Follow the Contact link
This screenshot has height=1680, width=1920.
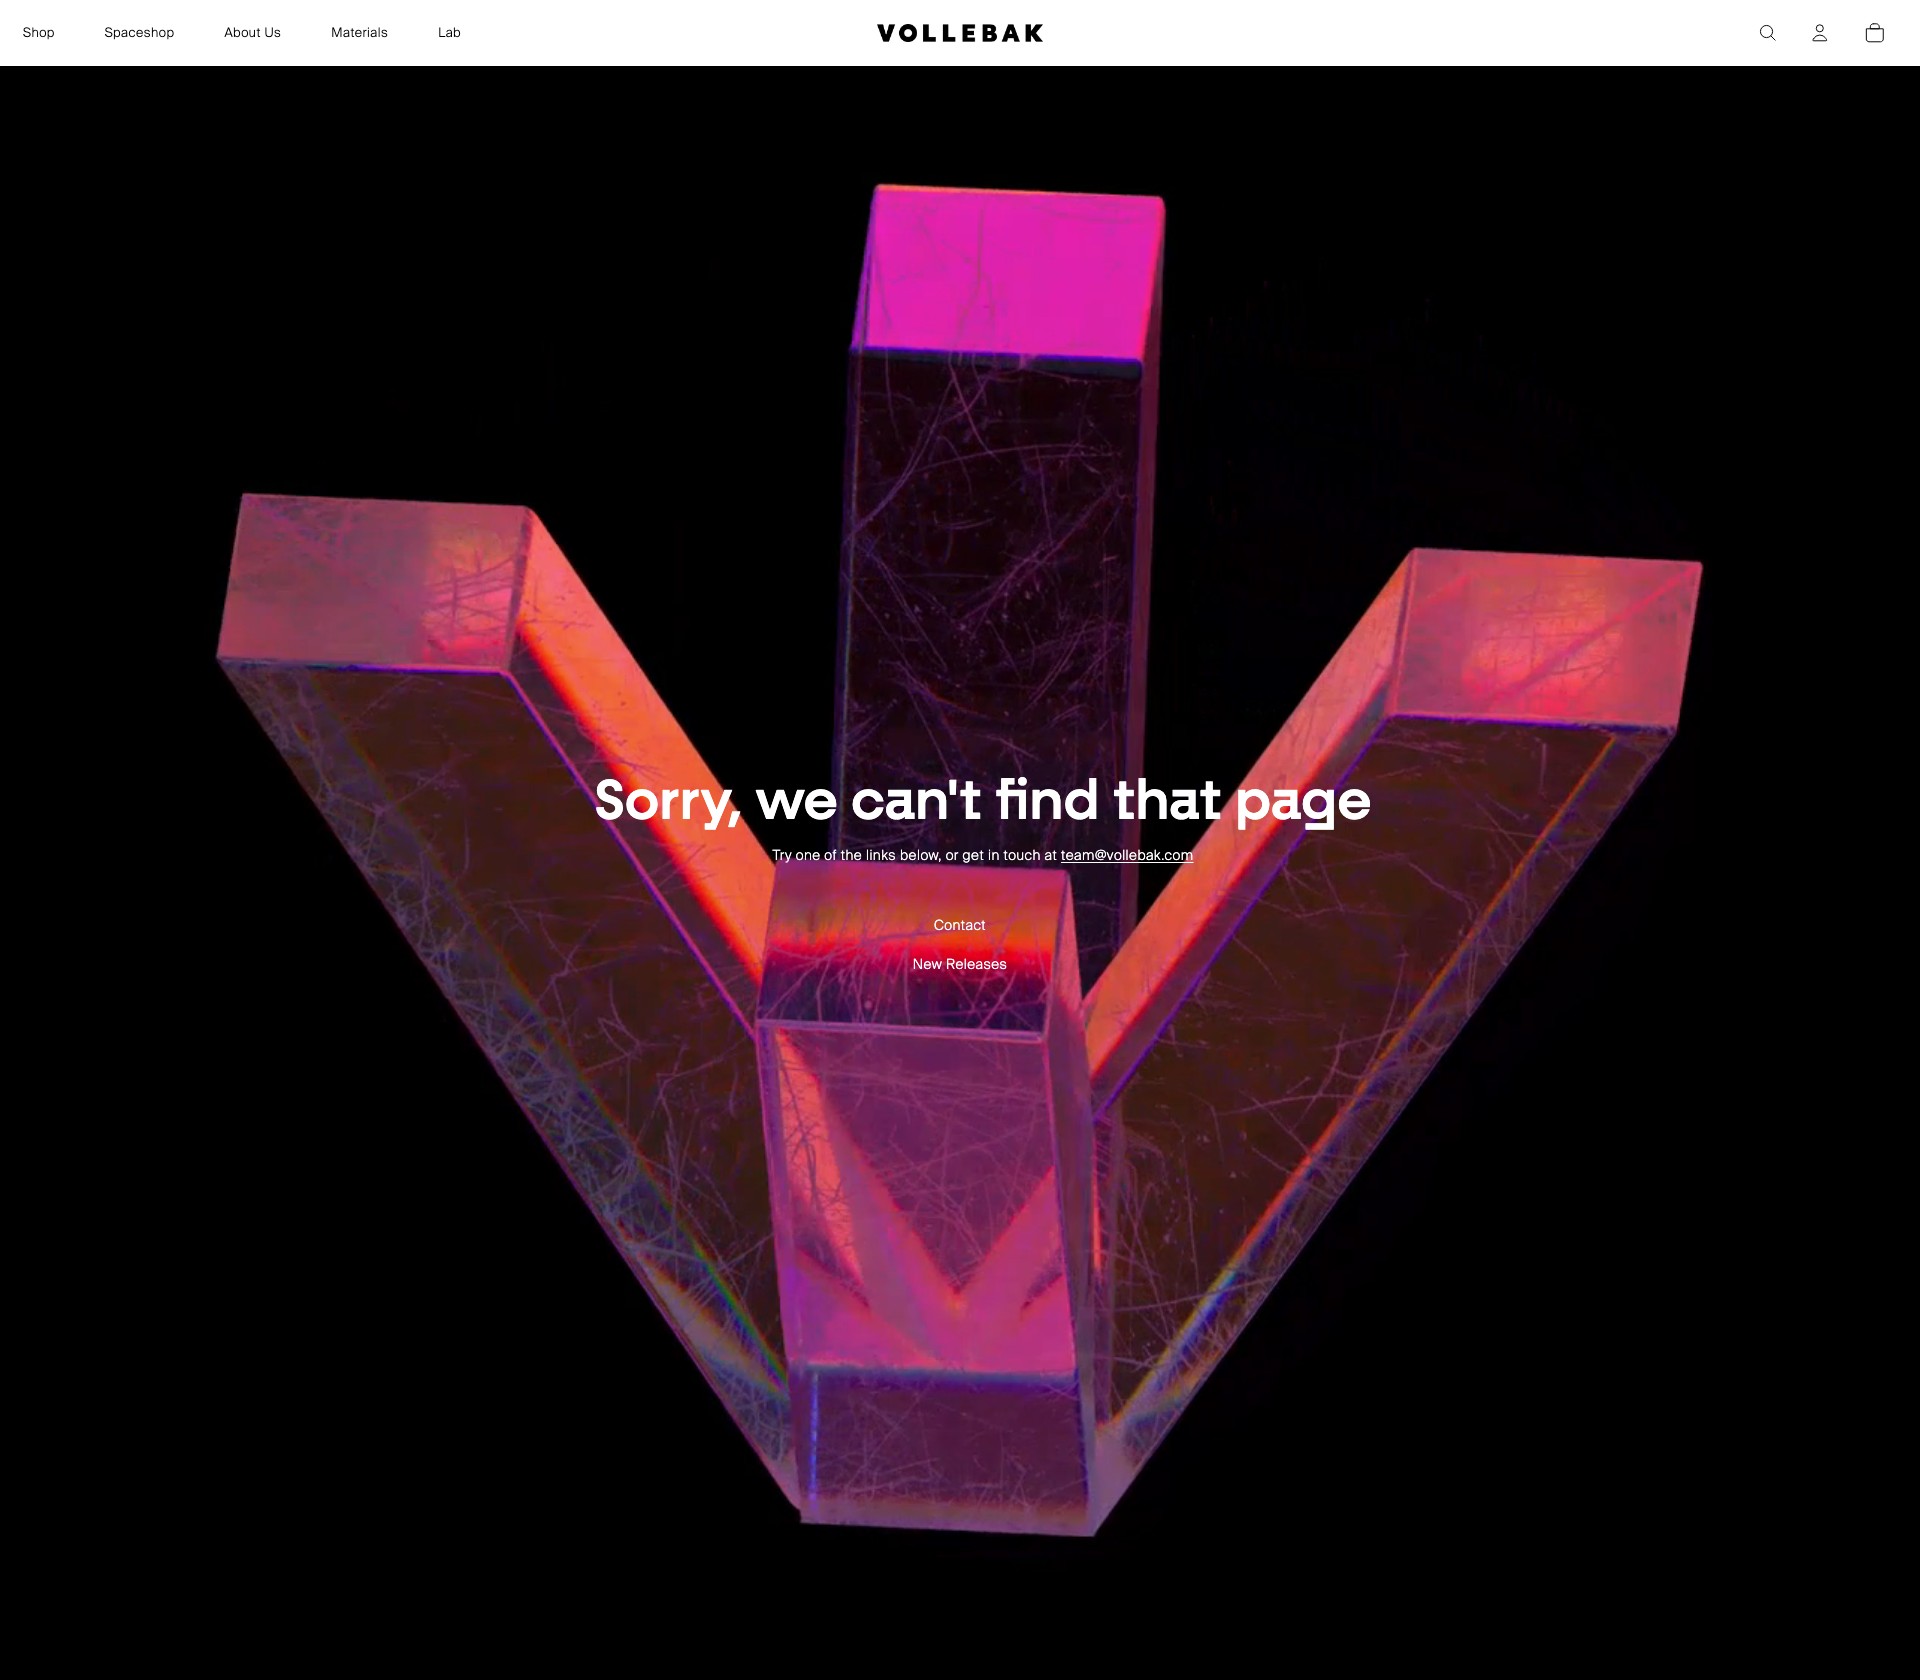[x=959, y=925]
